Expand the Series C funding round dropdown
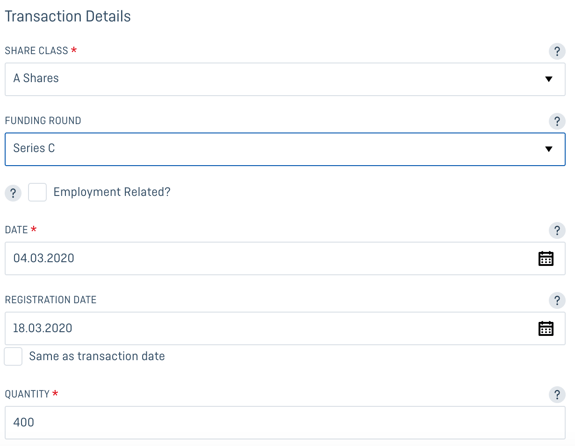 tap(285, 149)
